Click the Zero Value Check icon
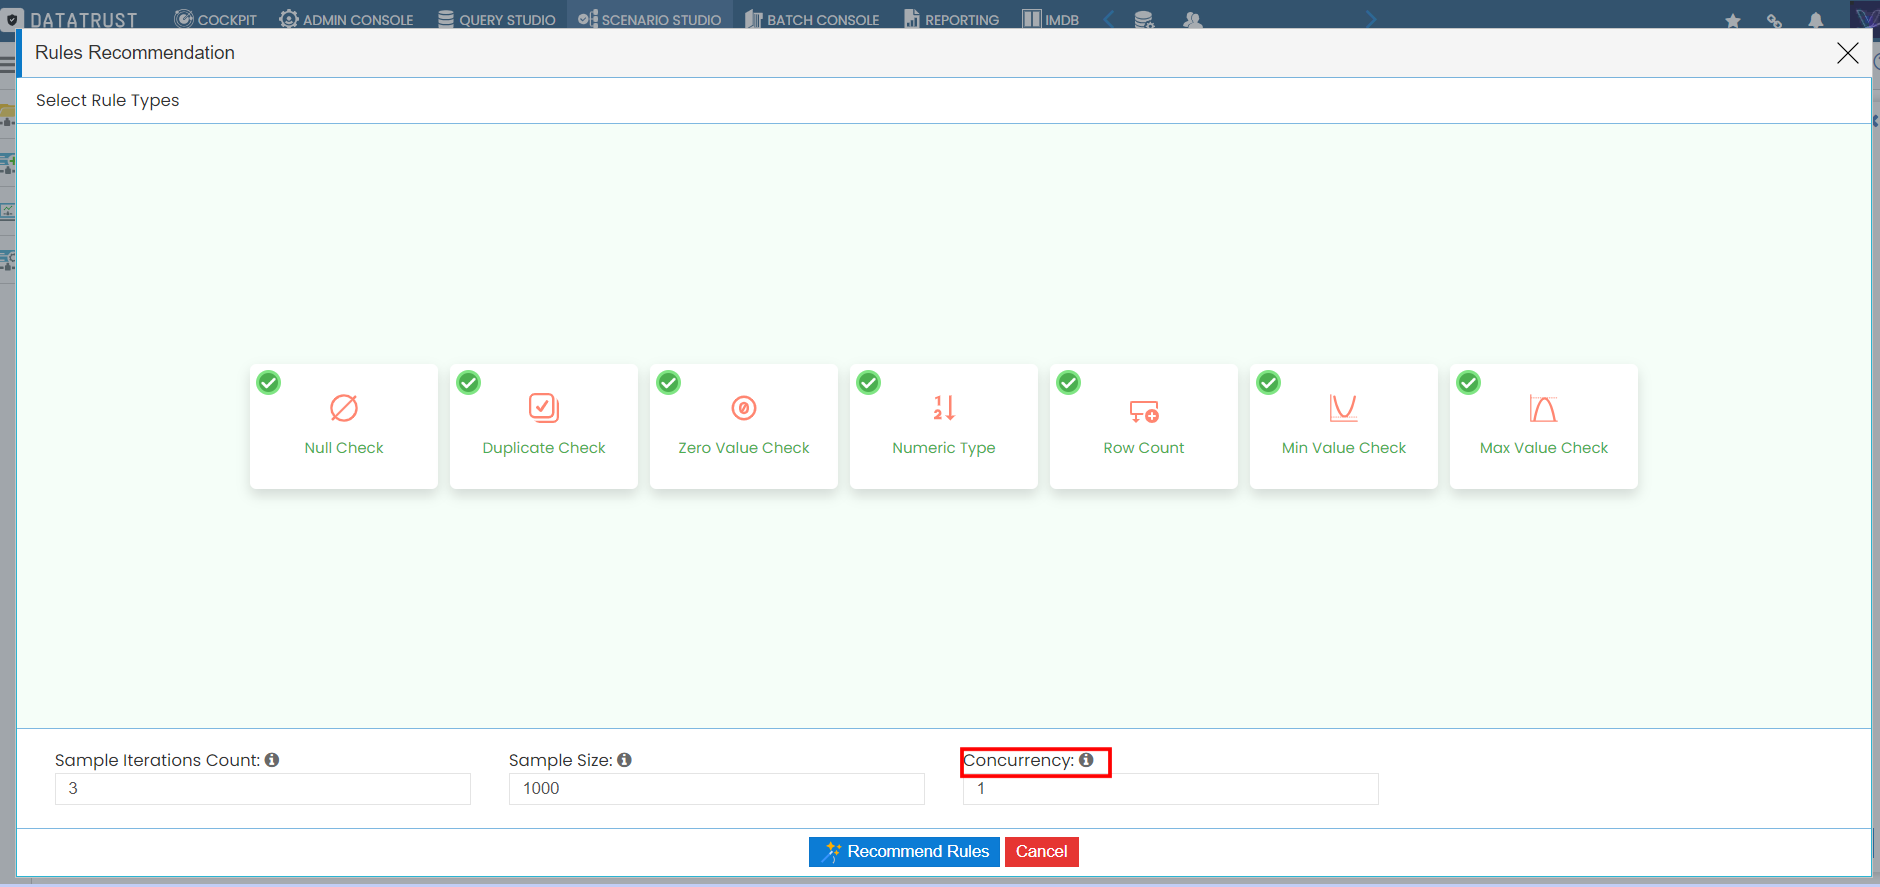The image size is (1880, 887). tap(744, 408)
